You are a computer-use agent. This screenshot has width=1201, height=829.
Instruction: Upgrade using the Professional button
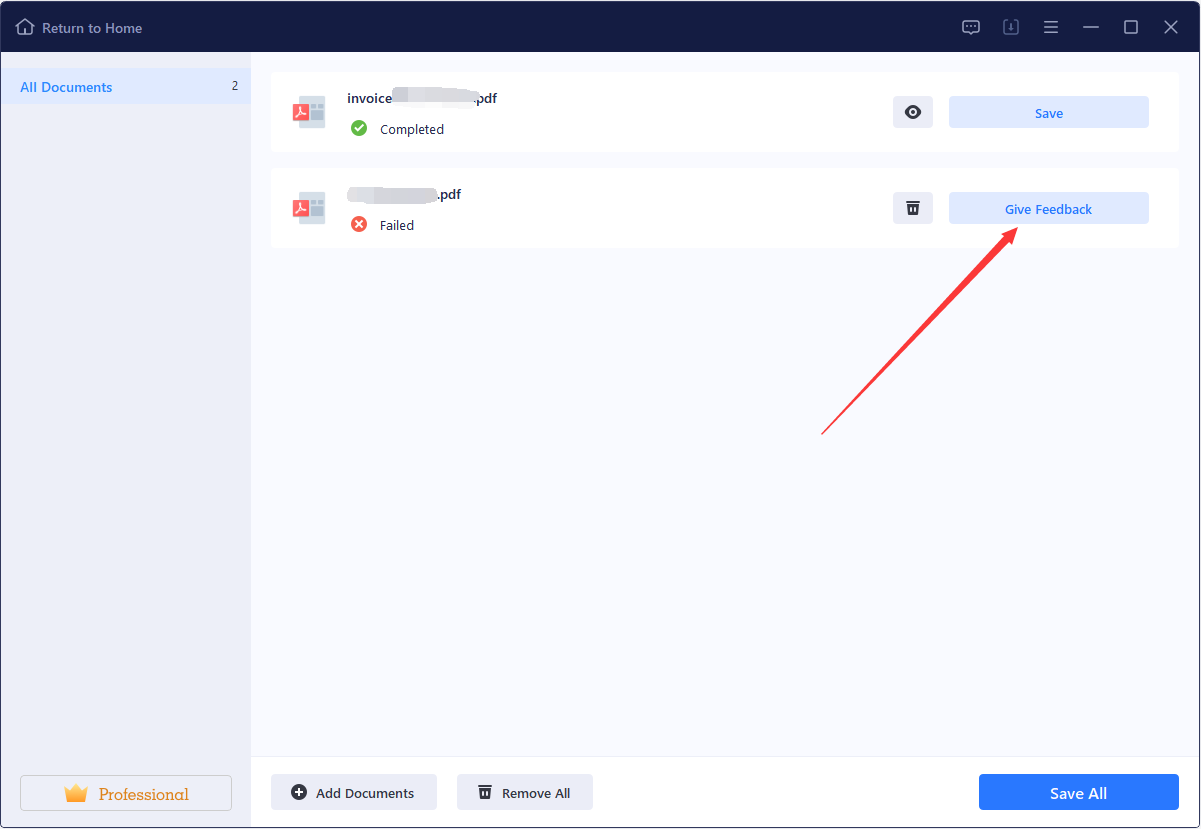[x=125, y=793]
